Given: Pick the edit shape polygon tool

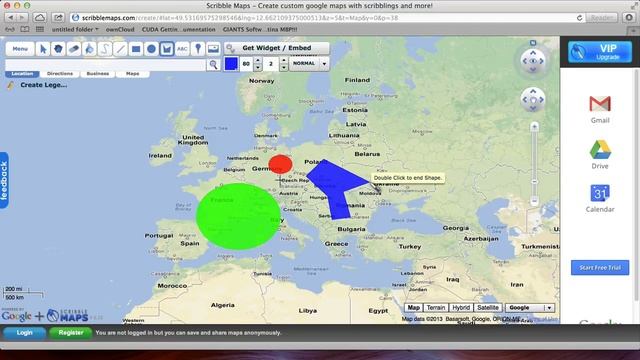Looking at the screenshot, I should [58, 49].
